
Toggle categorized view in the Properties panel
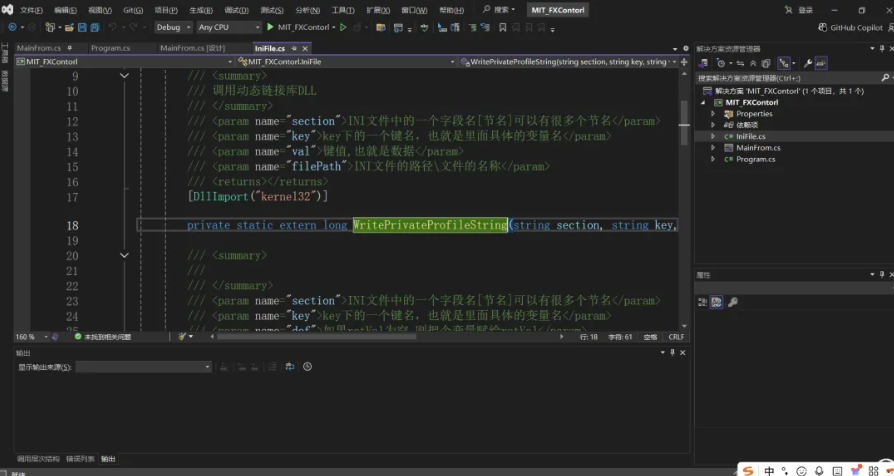[703, 302]
